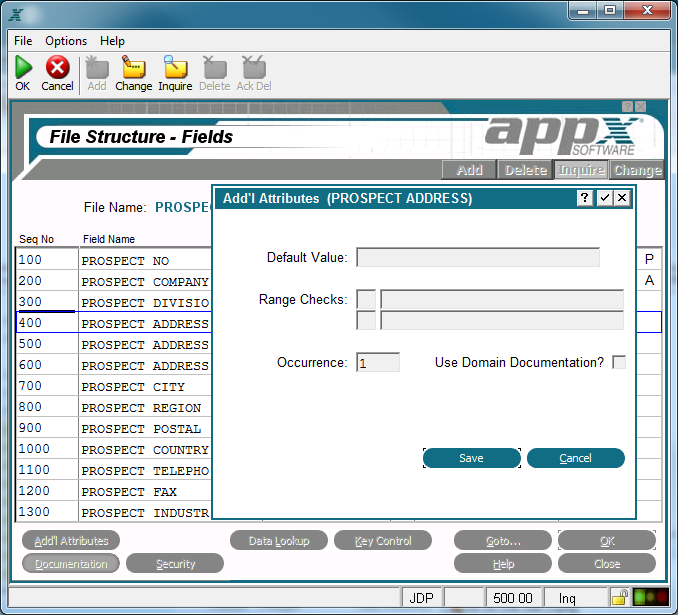Select the Change tab in the header

[637, 170]
